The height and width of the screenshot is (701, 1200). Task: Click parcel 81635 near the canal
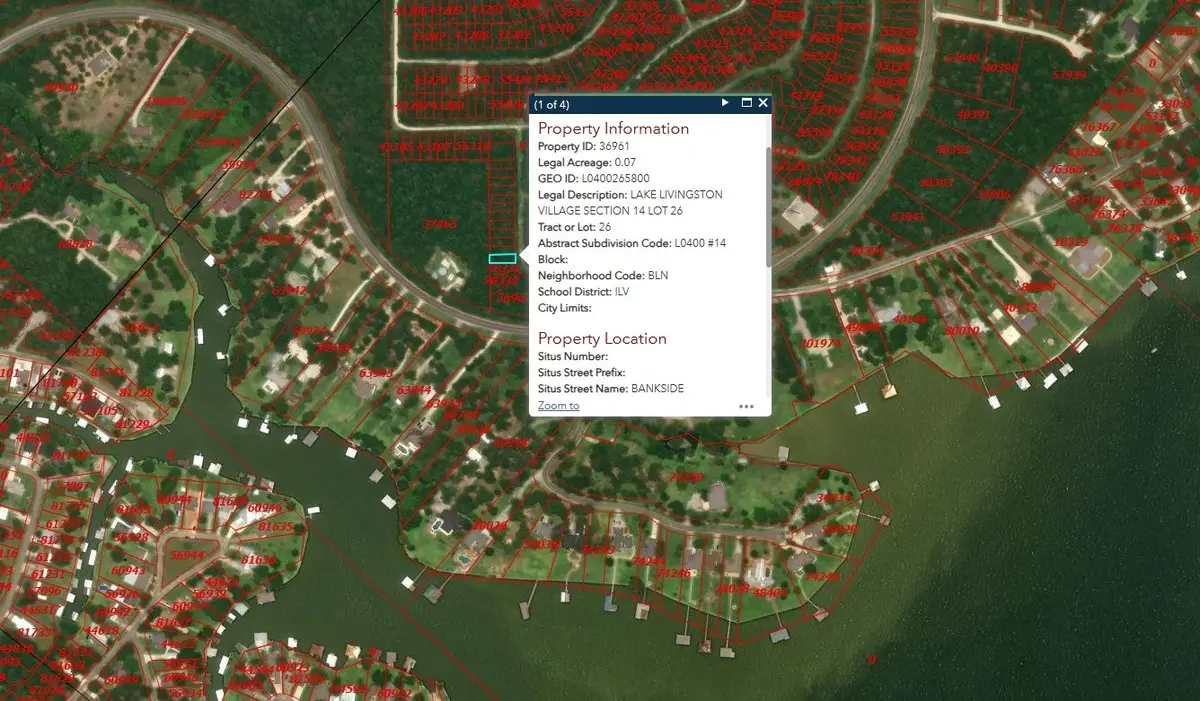(276, 527)
